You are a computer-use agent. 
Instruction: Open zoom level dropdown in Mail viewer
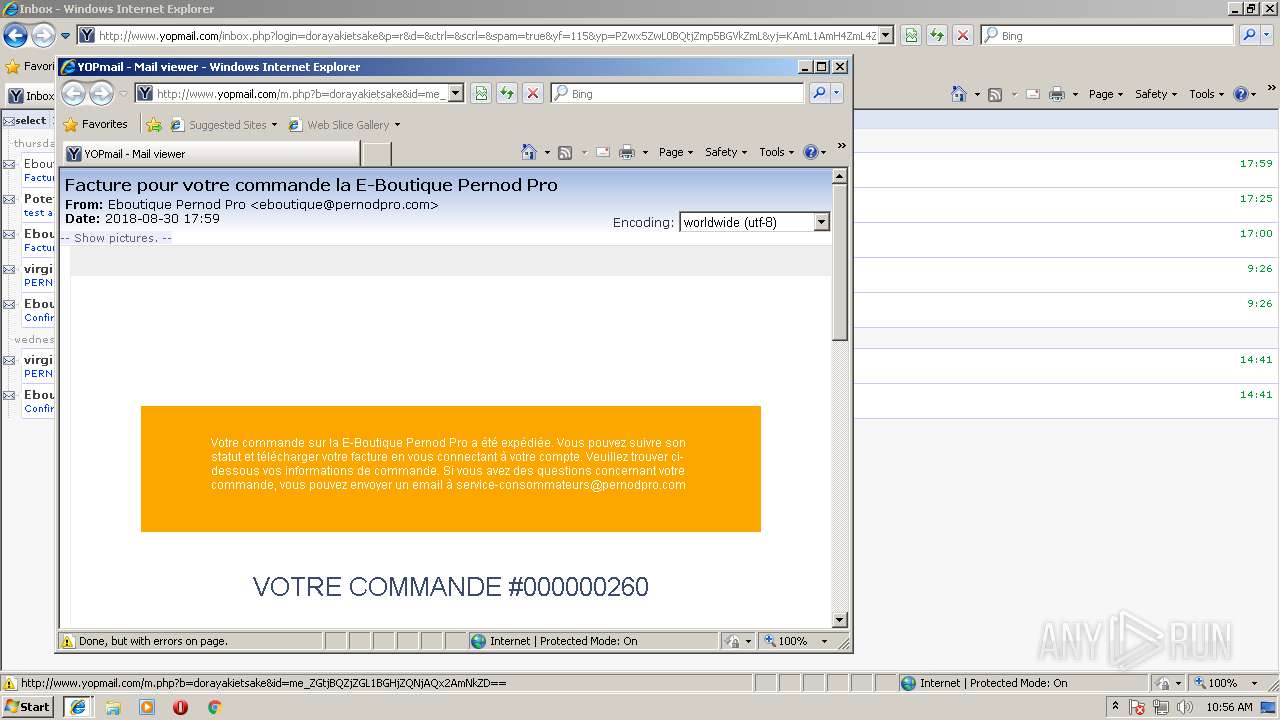(824, 641)
